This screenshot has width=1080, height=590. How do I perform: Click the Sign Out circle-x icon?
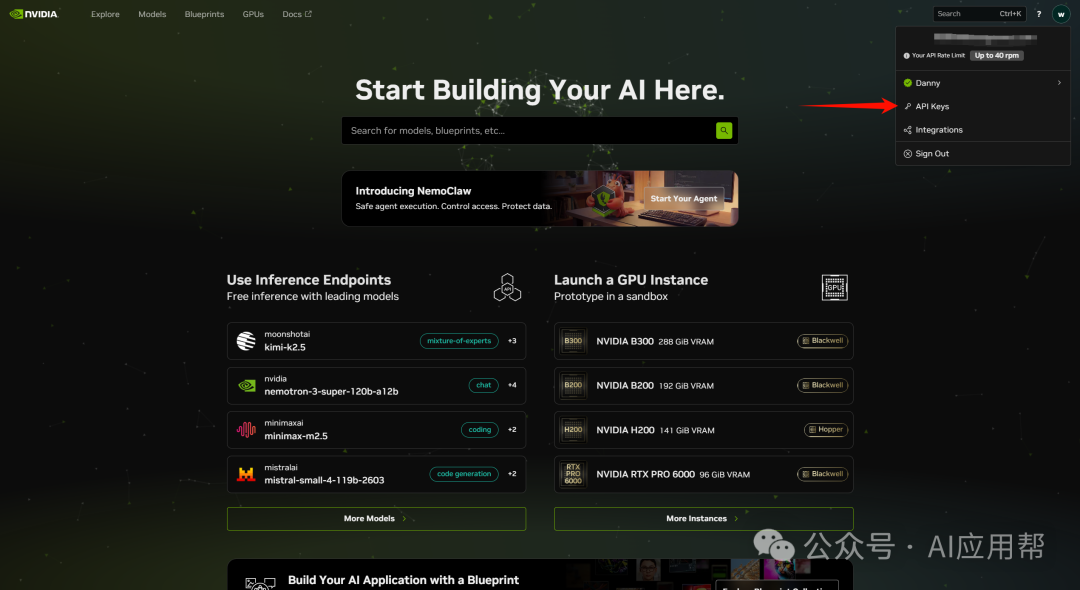908,154
